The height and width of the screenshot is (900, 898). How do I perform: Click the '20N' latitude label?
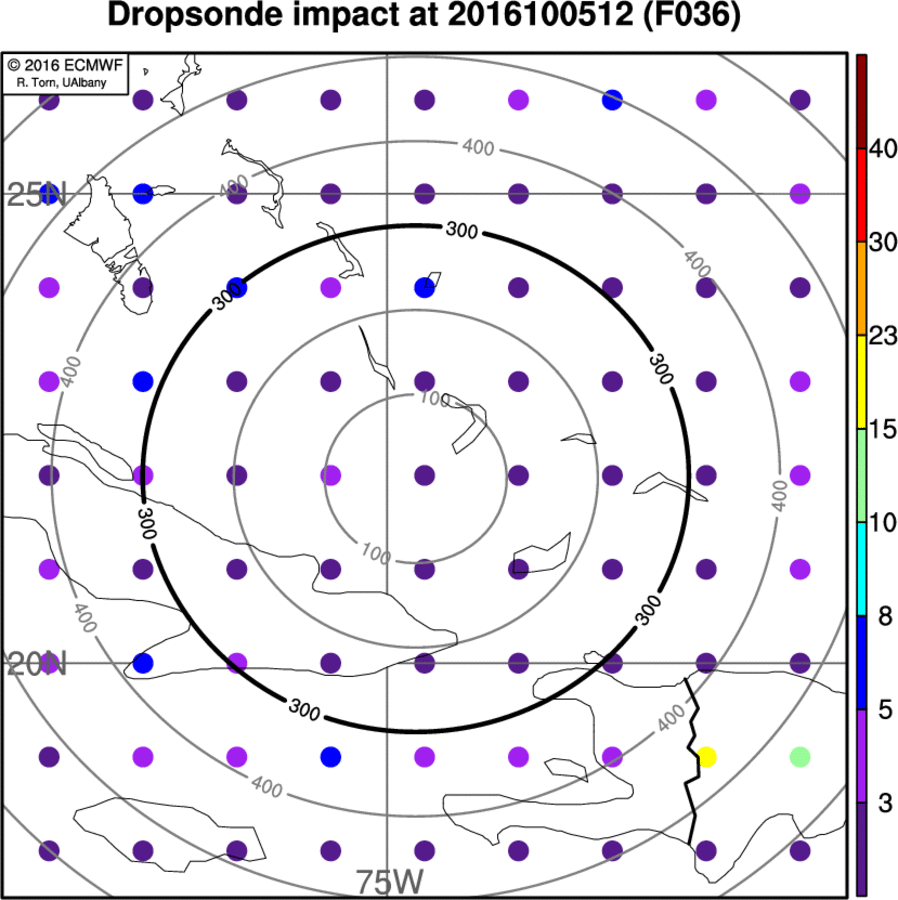37,664
